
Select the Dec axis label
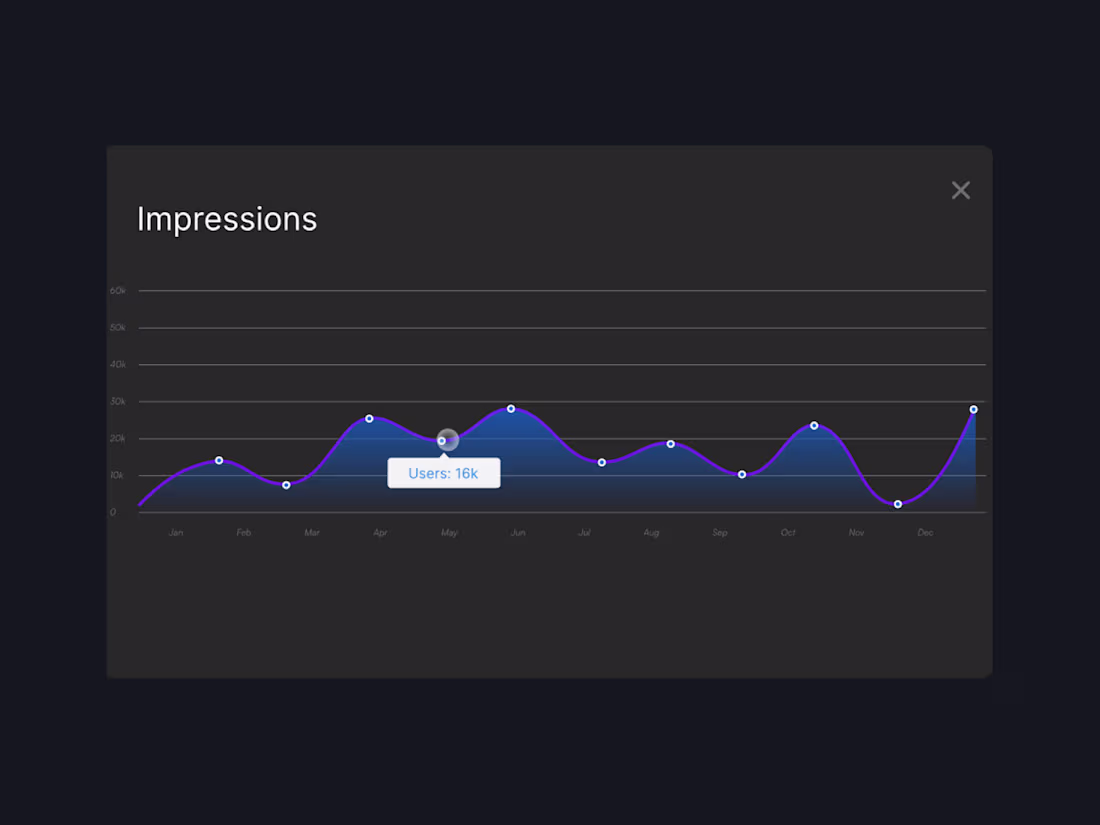924,532
